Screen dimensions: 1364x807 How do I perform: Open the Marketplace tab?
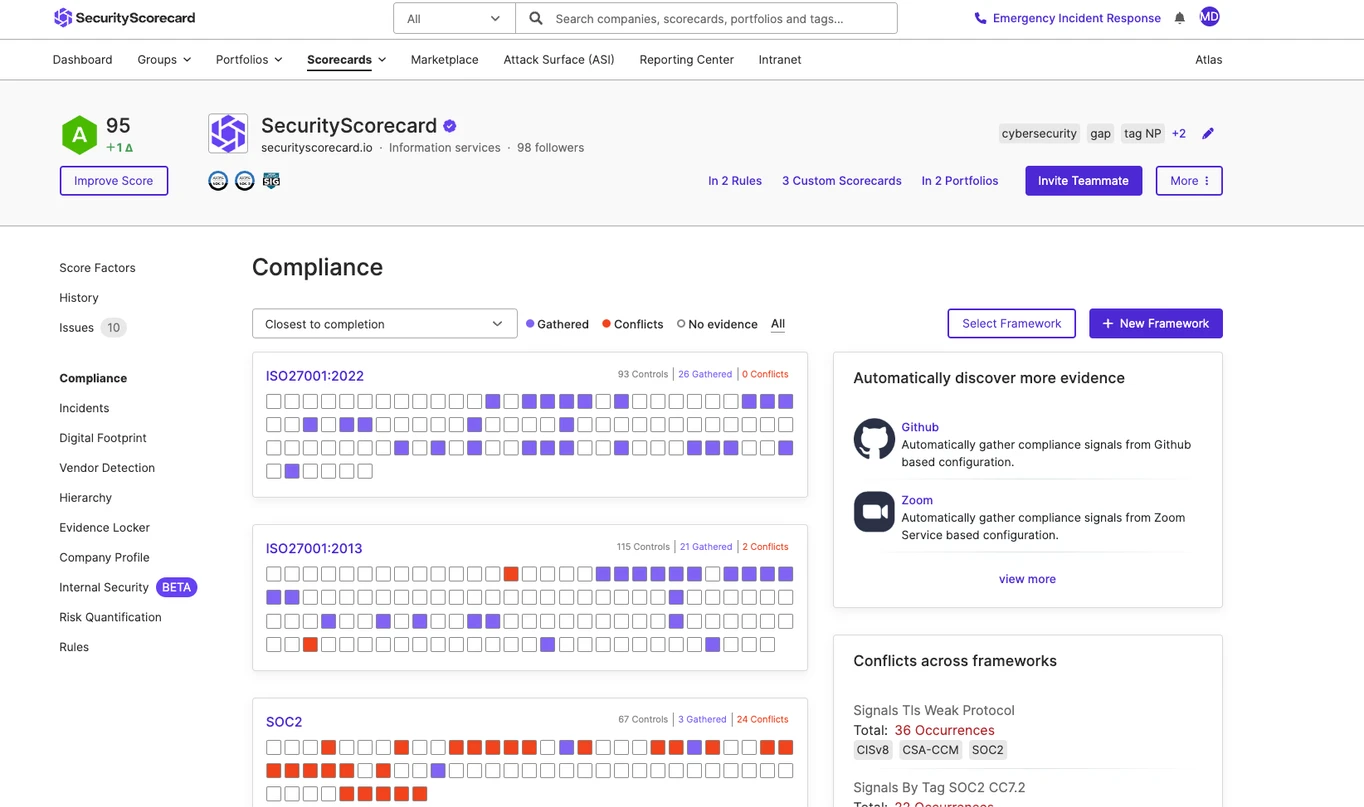pyautogui.click(x=444, y=60)
